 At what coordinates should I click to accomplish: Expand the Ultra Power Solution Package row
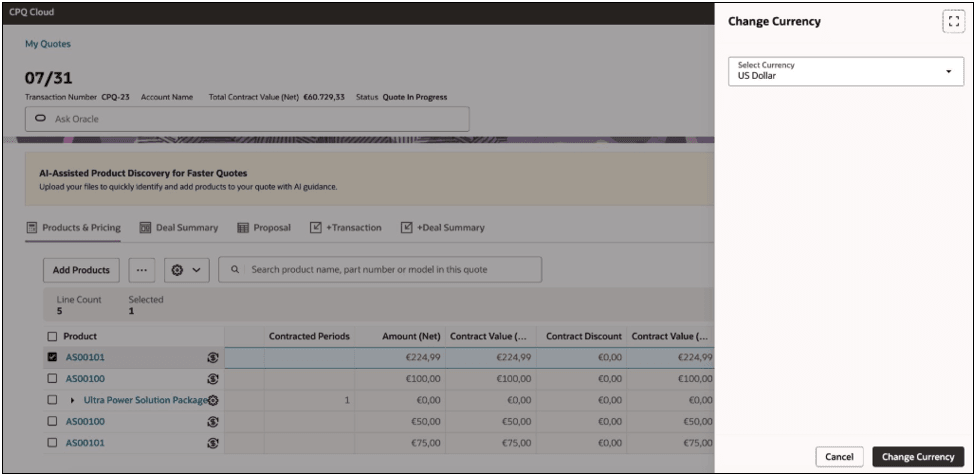coord(72,400)
